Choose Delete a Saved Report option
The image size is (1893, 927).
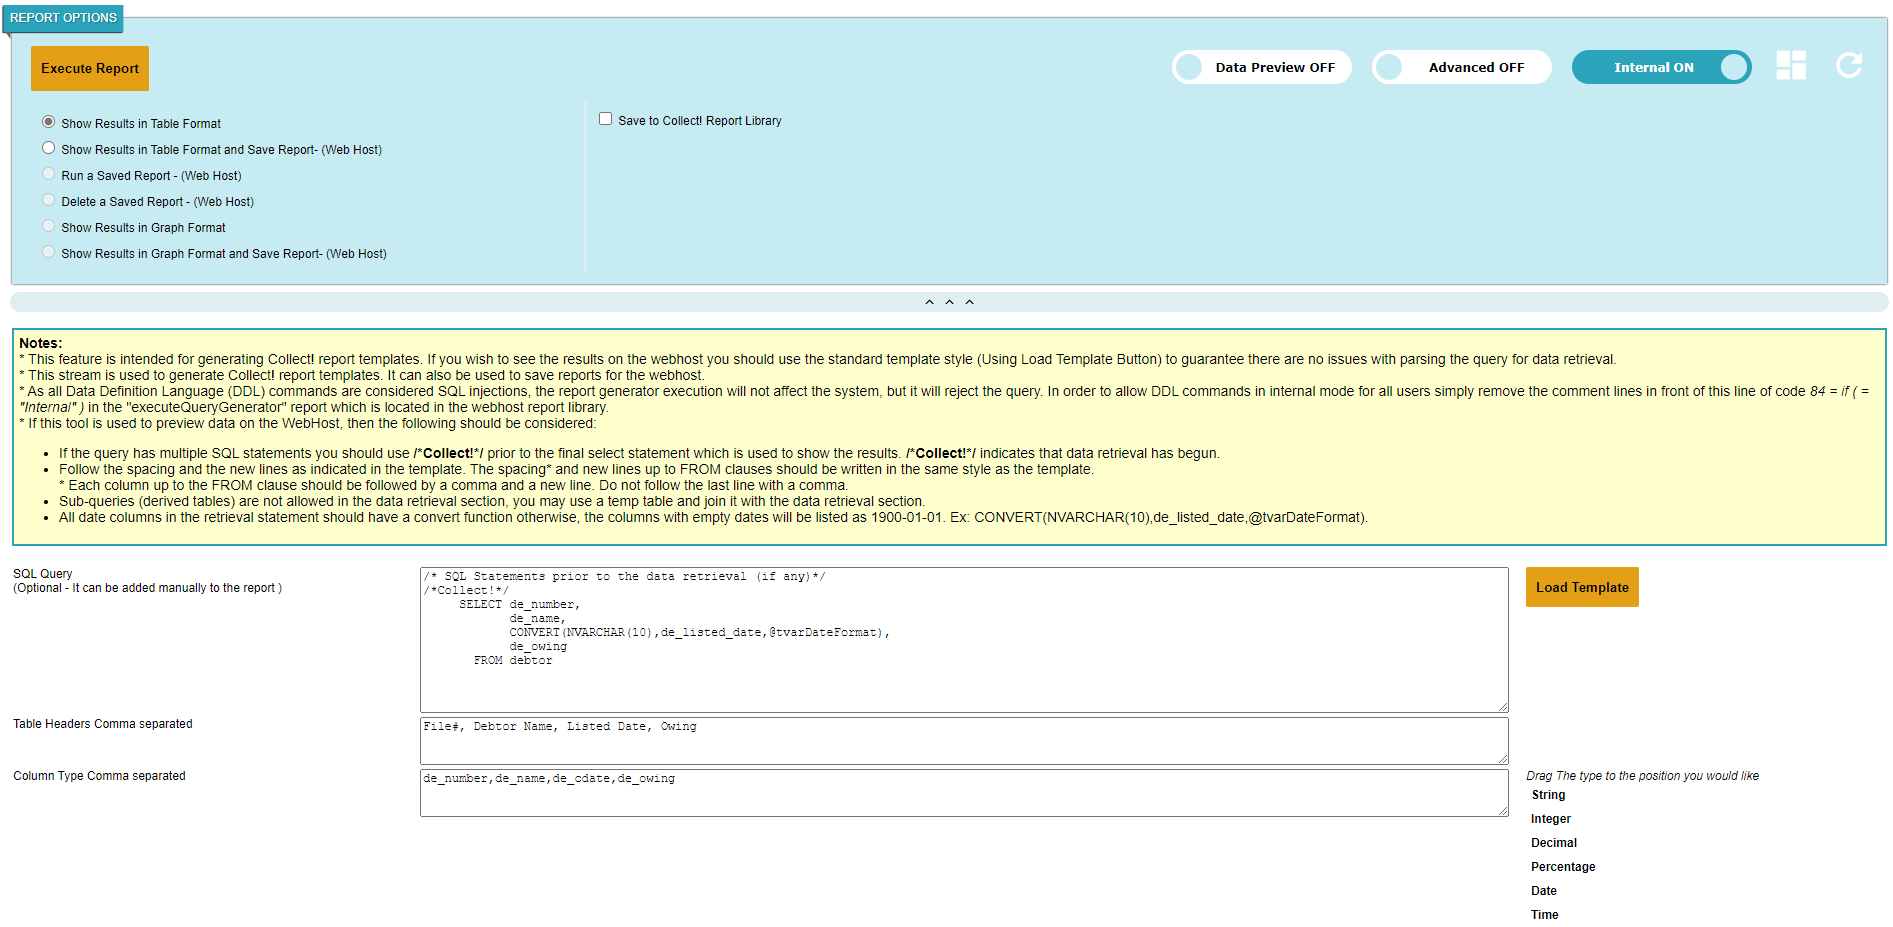48,200
